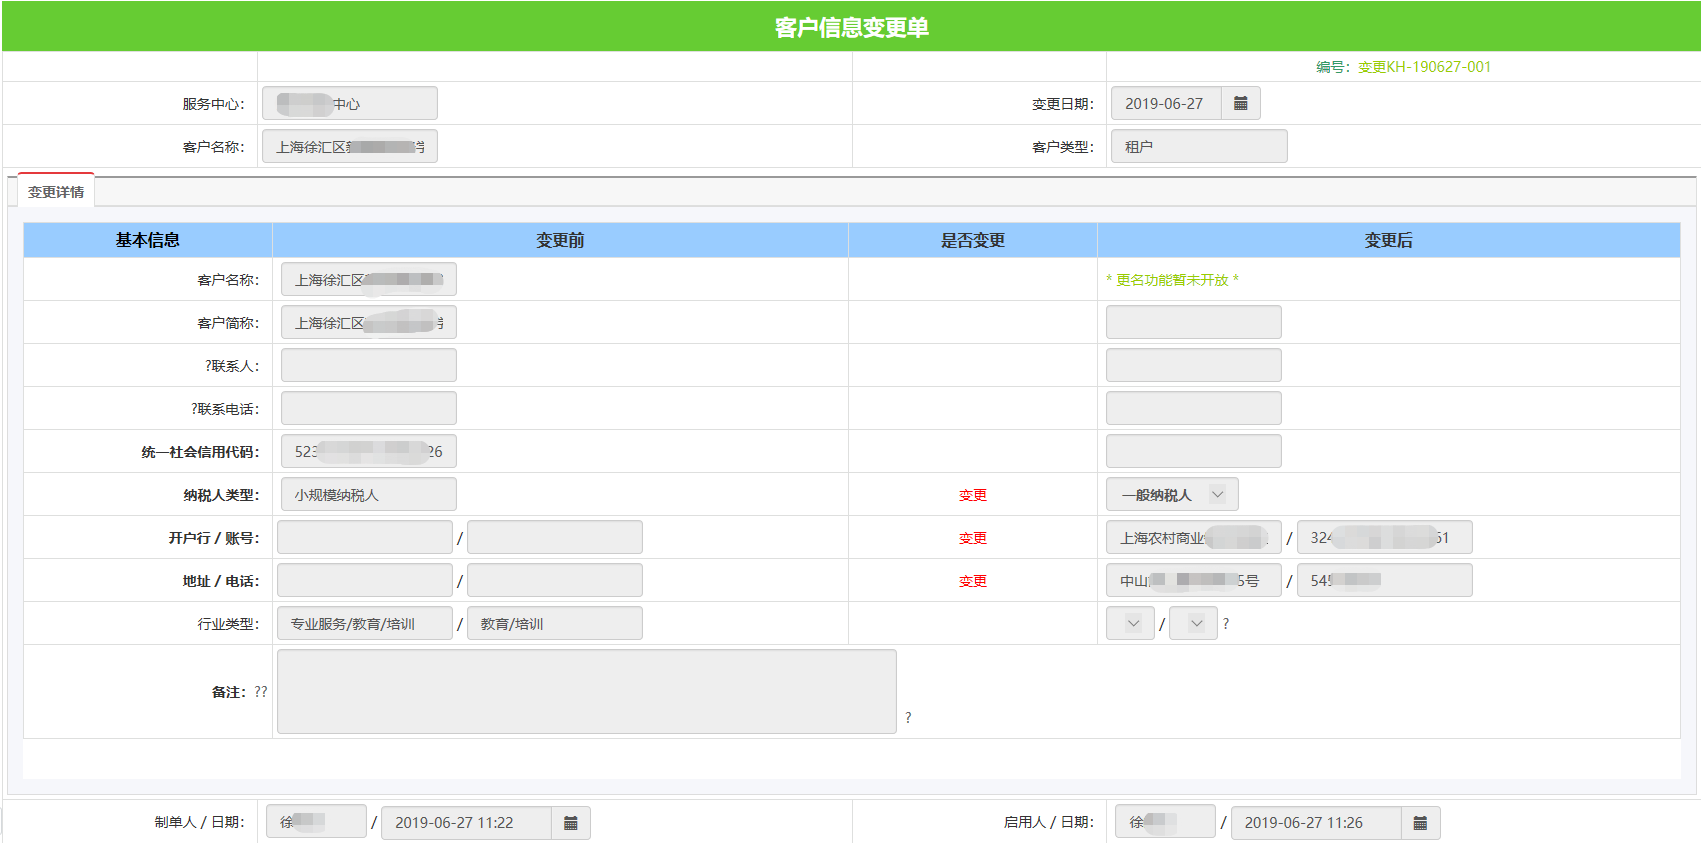This screenshot has width=1701, height=843.
Task: Click the 变更后 bank name field 上海农村商业
Action: click(1193, 538)
